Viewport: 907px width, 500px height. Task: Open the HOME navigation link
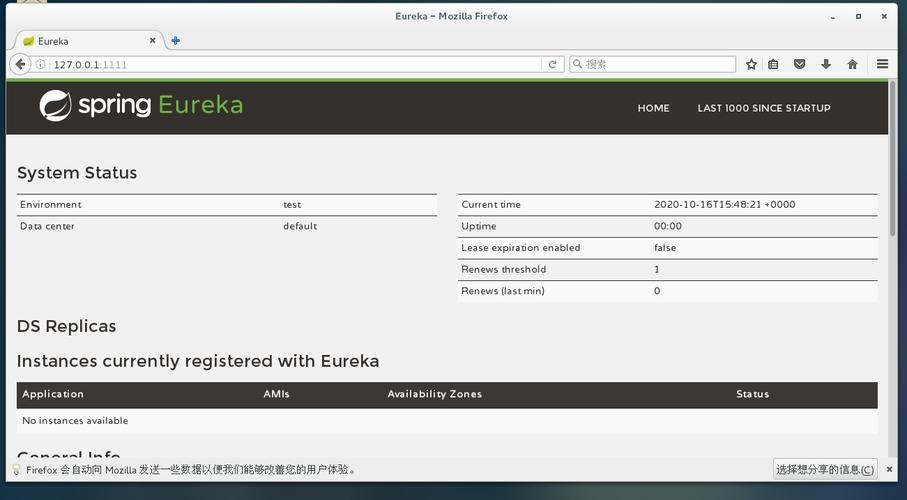[x=654, y=108]
